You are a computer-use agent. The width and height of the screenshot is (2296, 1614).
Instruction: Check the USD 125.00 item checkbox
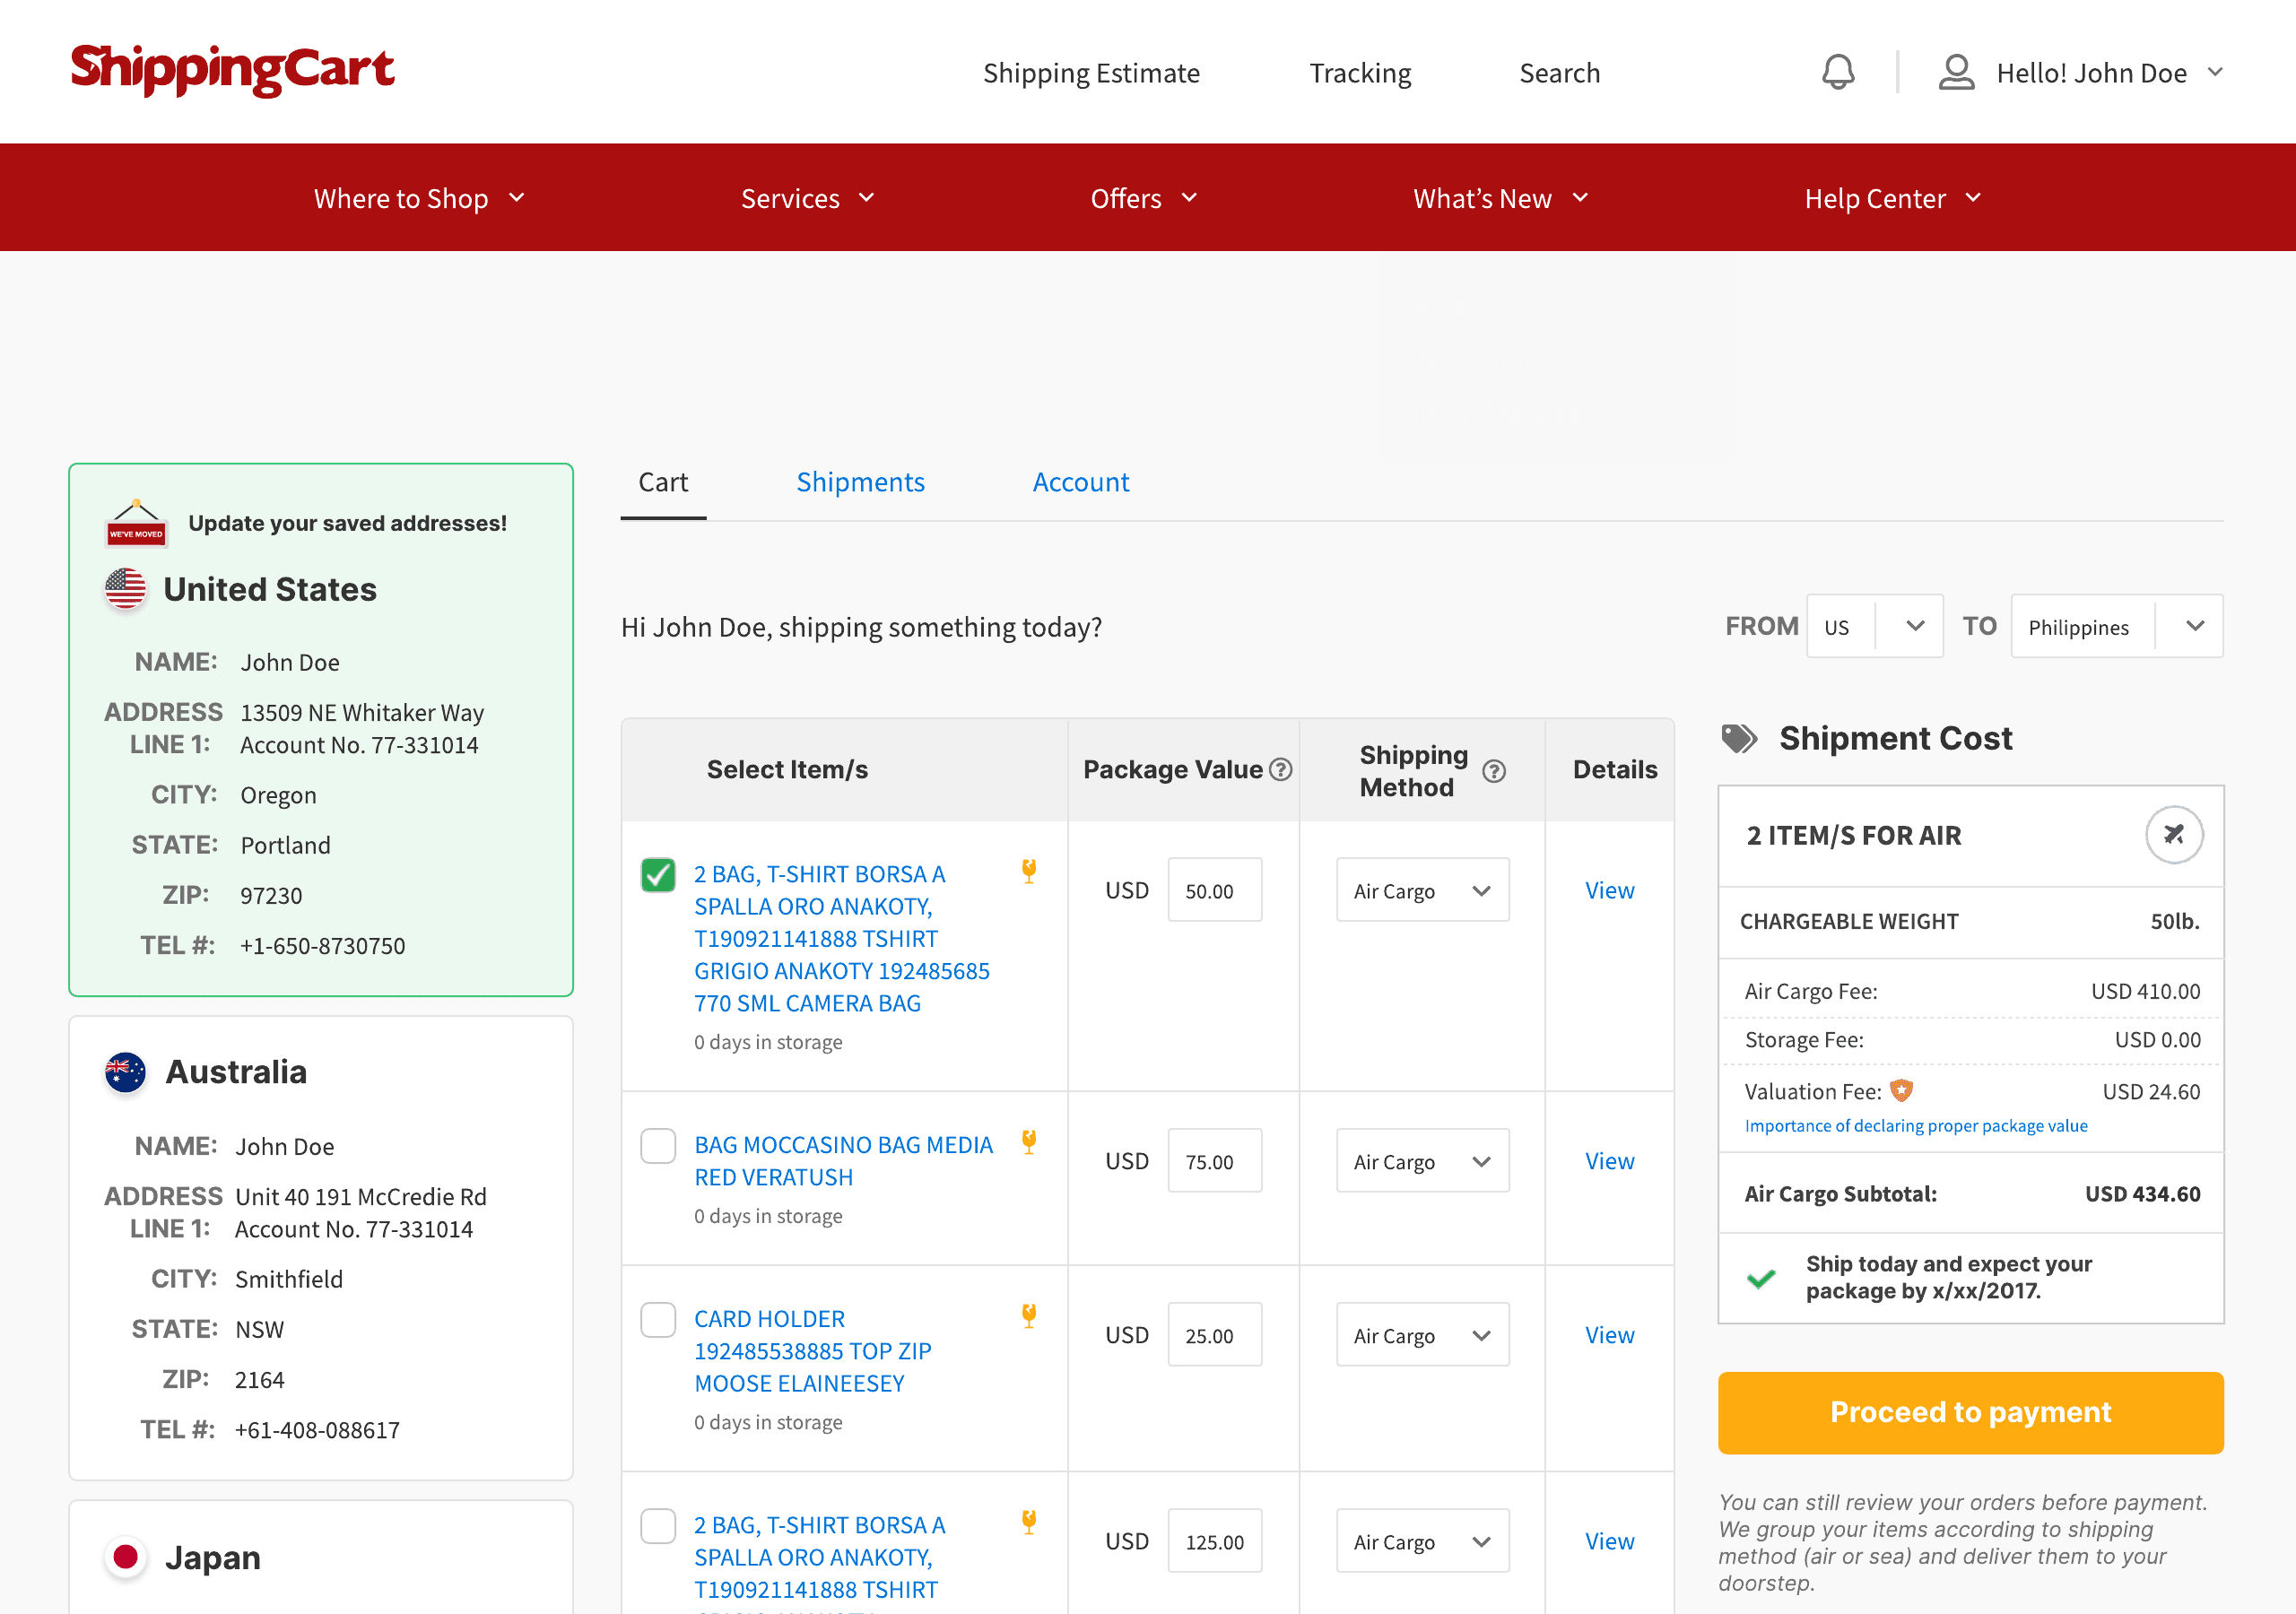pos(658,1525)
